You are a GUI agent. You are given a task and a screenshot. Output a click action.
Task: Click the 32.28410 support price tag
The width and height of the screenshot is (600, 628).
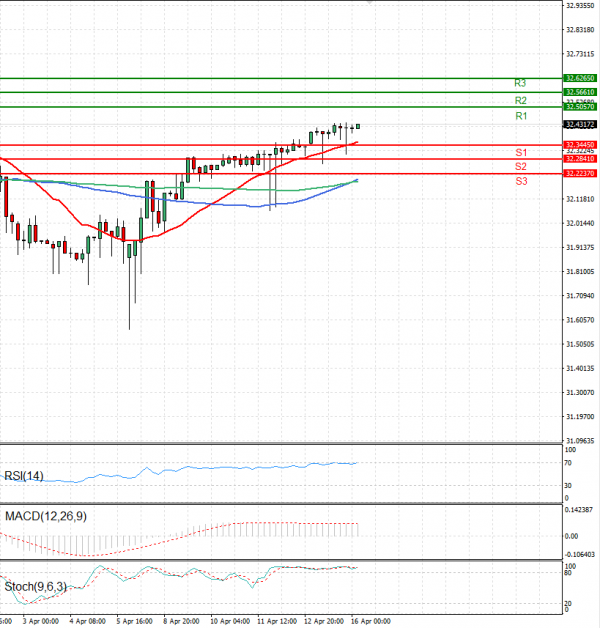[580, 159]
